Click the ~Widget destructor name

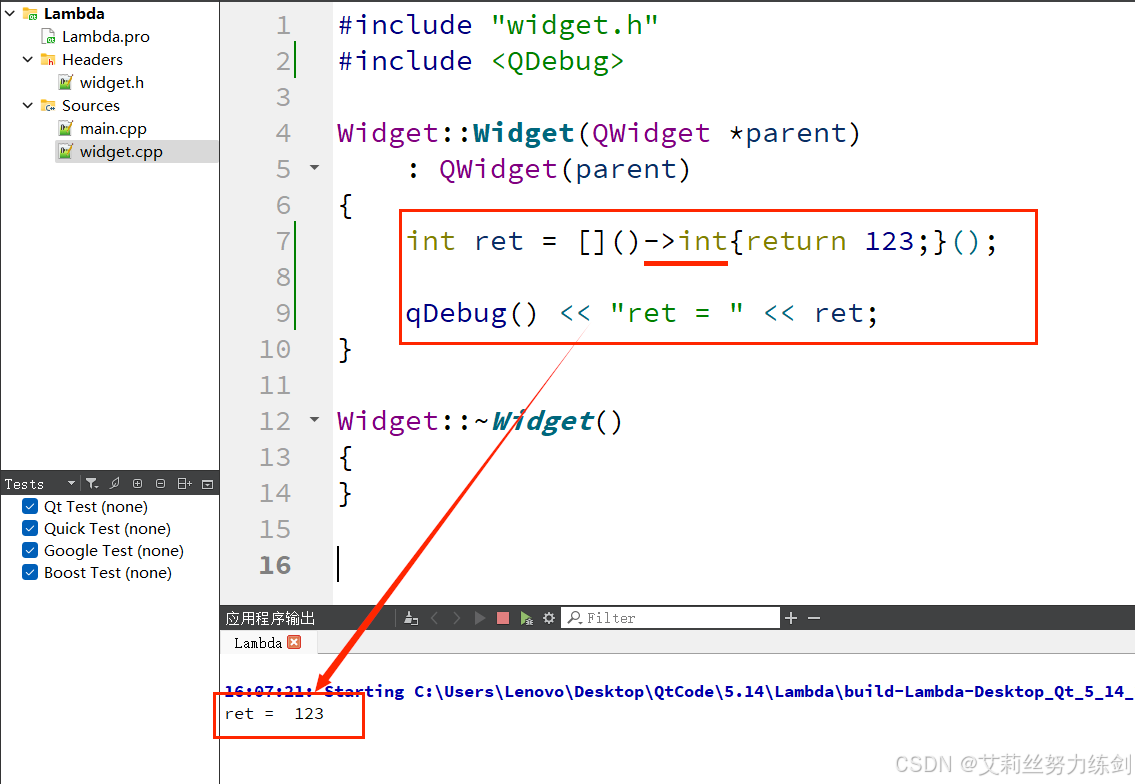click(543, 421)
